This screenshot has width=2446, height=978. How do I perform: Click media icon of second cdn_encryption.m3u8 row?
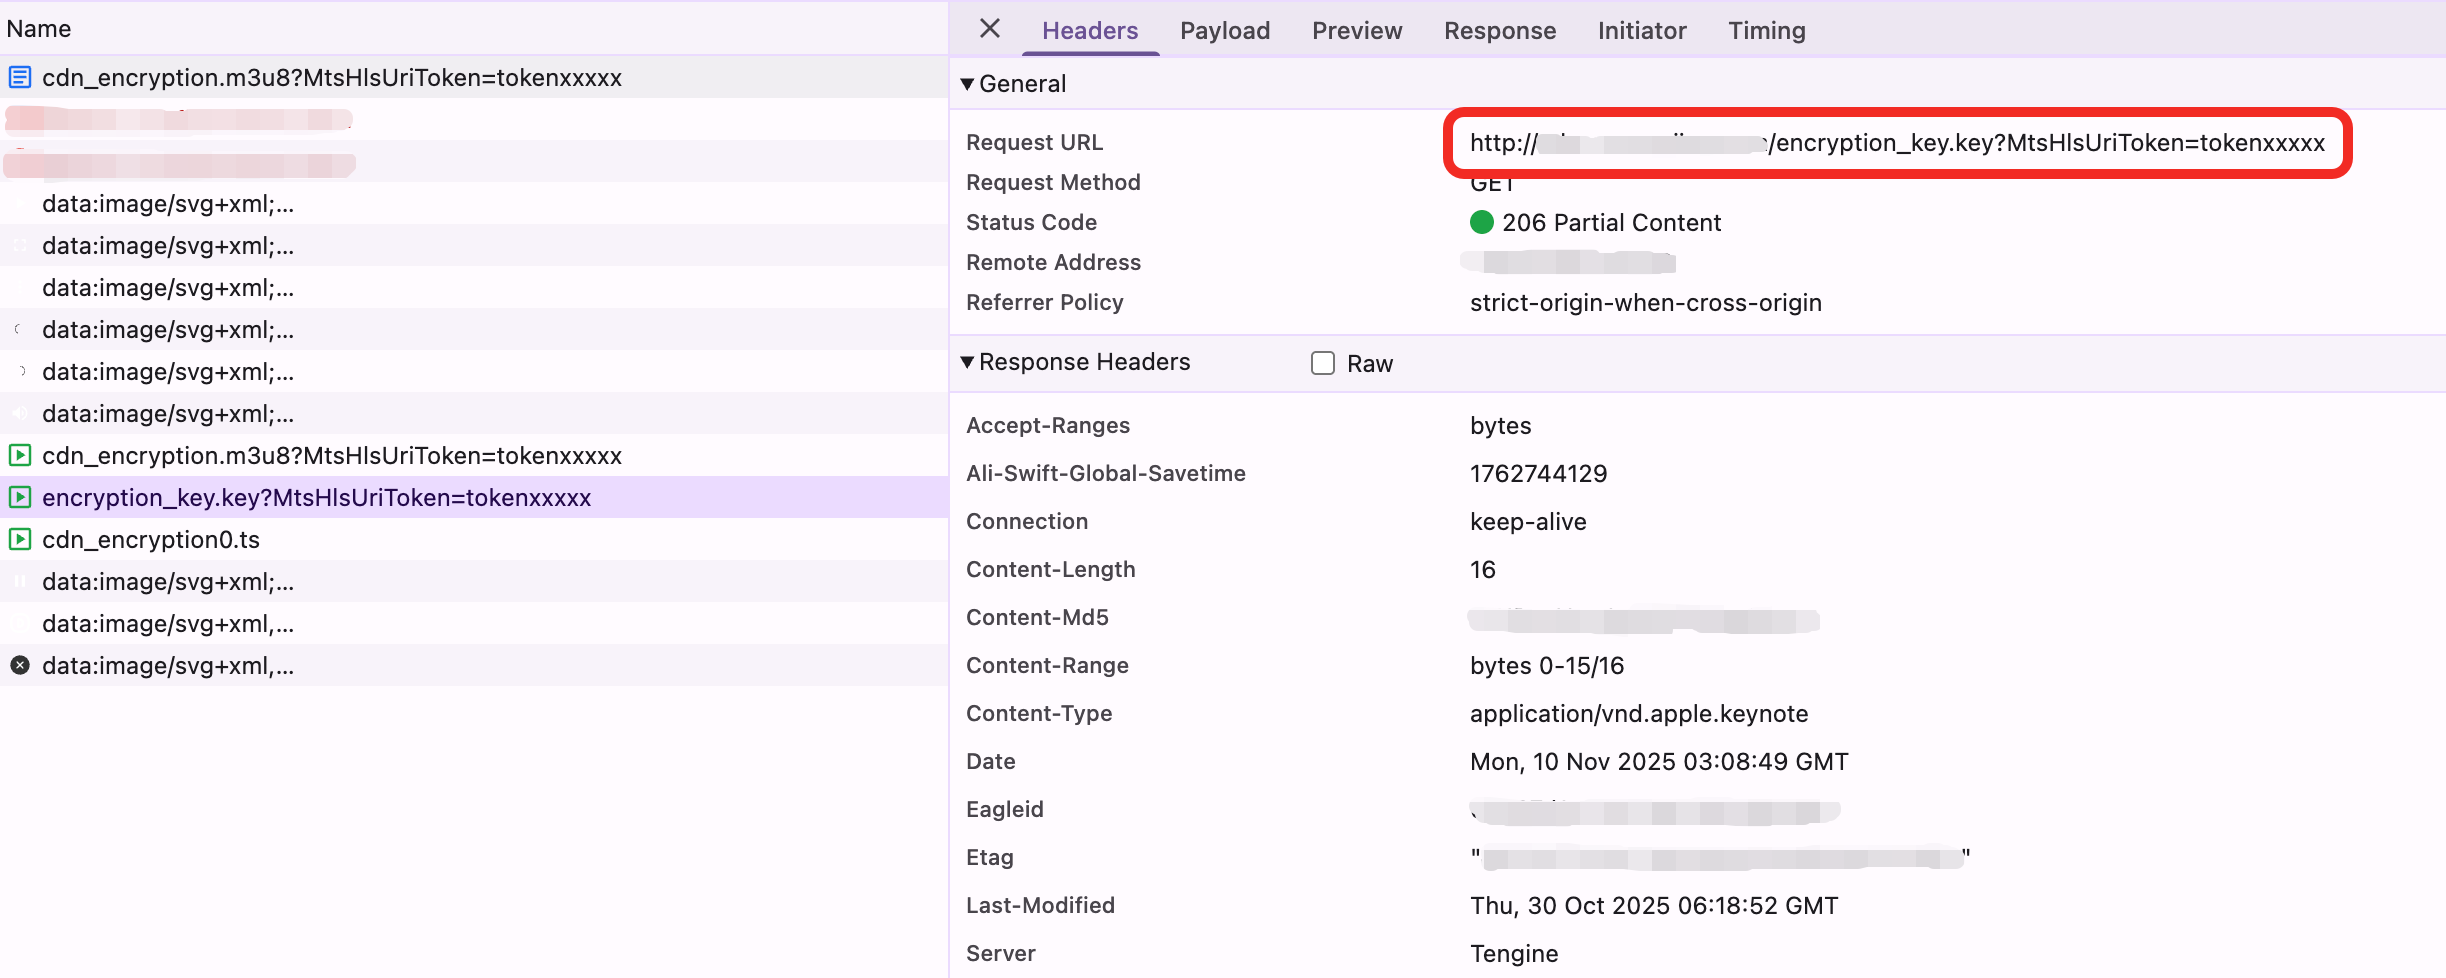point(20,455)
